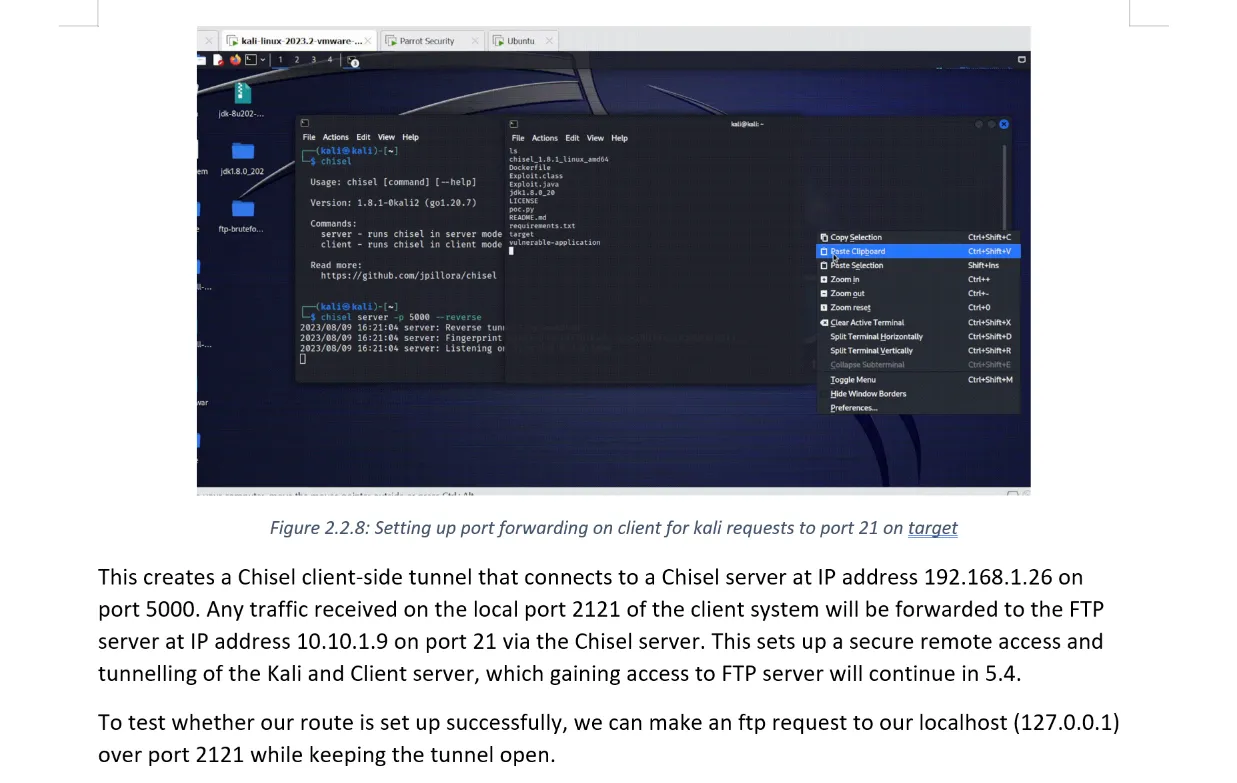Select the ftp-bruteforce folder desktop icon
The width and height of the screenshot is (1237, 783).
(x=242, y=216)
